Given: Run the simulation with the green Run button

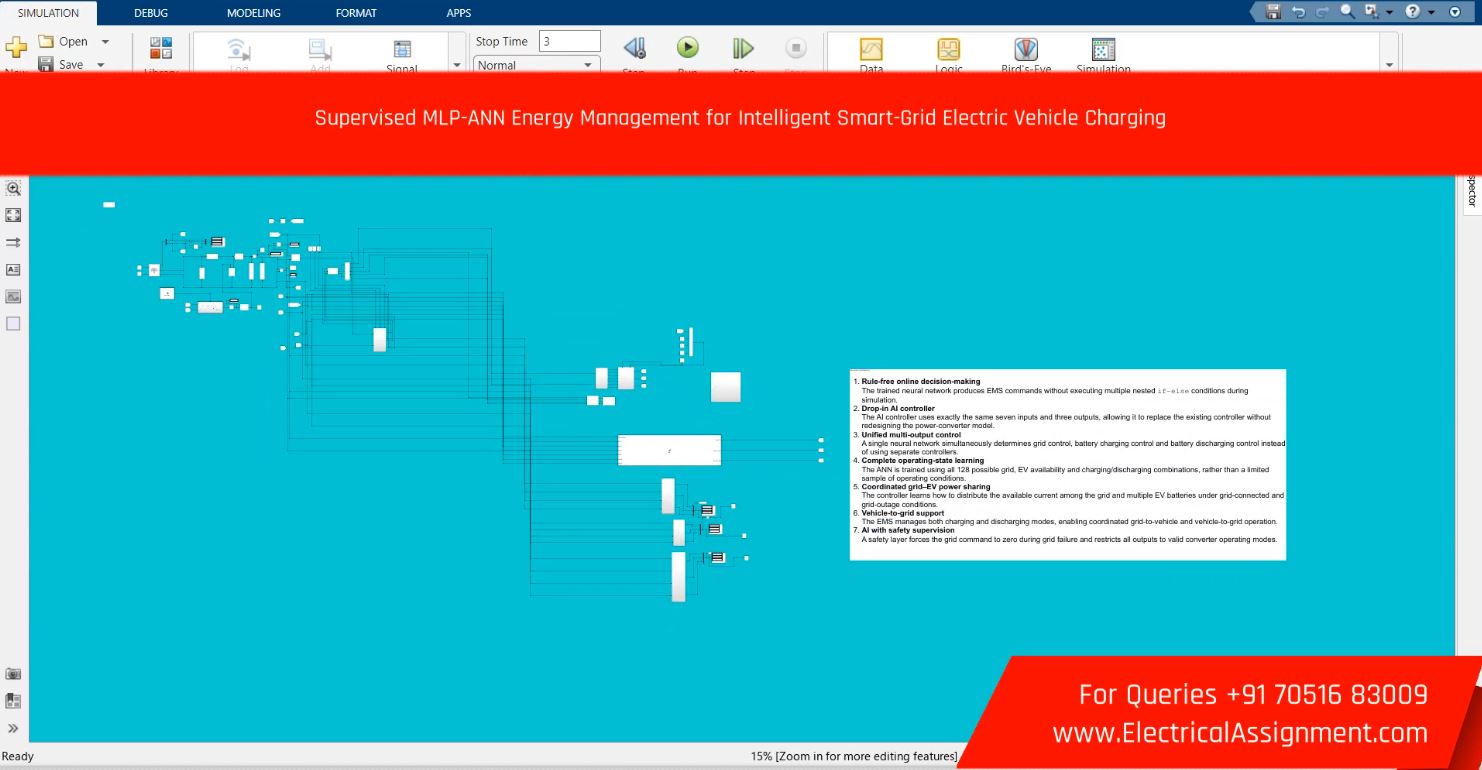Looking at the screenshot, I should (x=687, y=47).
